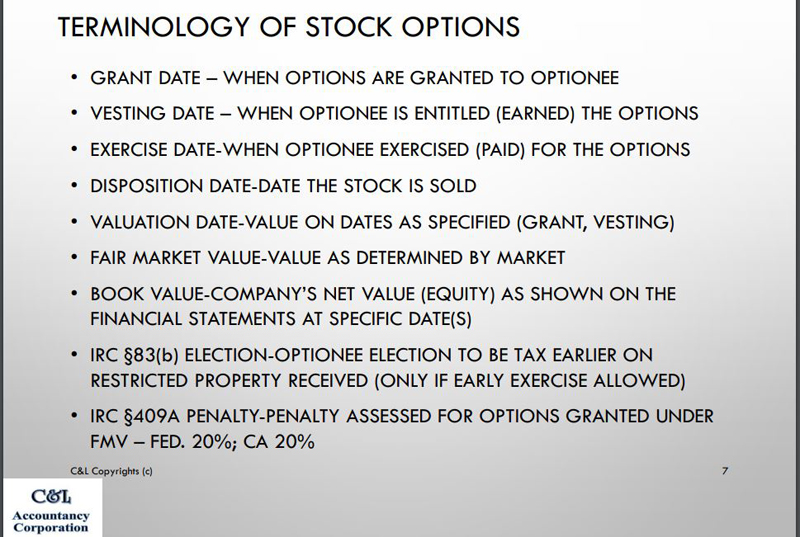Click the slide page number 7
This screenshot has height=537, width=800.
tap(725, 471)
